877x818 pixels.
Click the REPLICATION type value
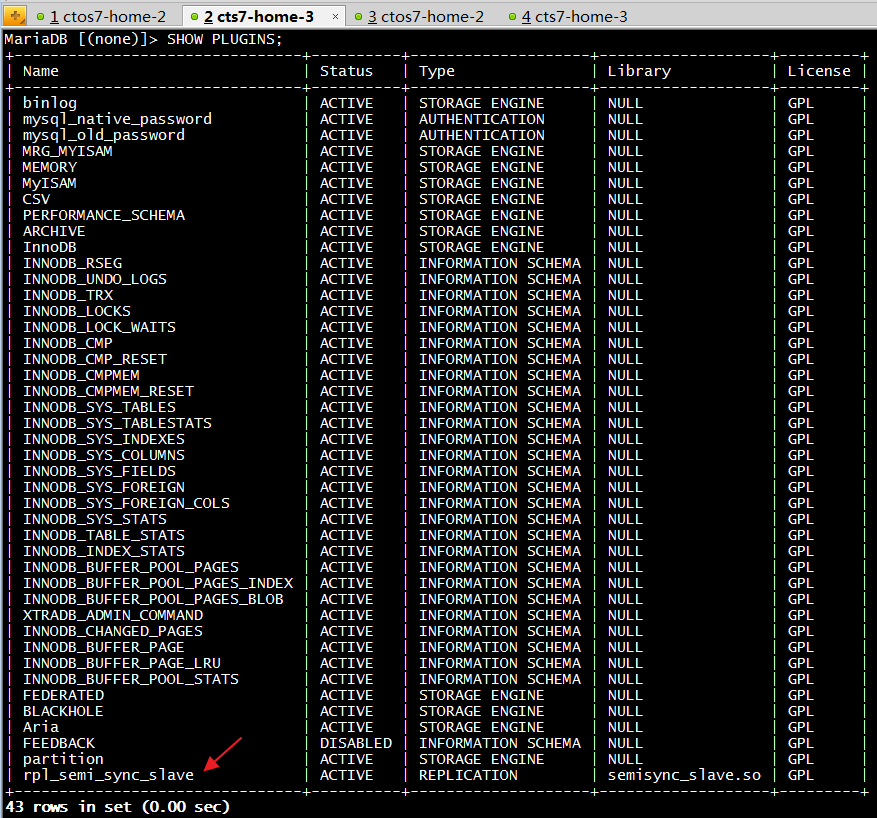[x=468, y=775]
